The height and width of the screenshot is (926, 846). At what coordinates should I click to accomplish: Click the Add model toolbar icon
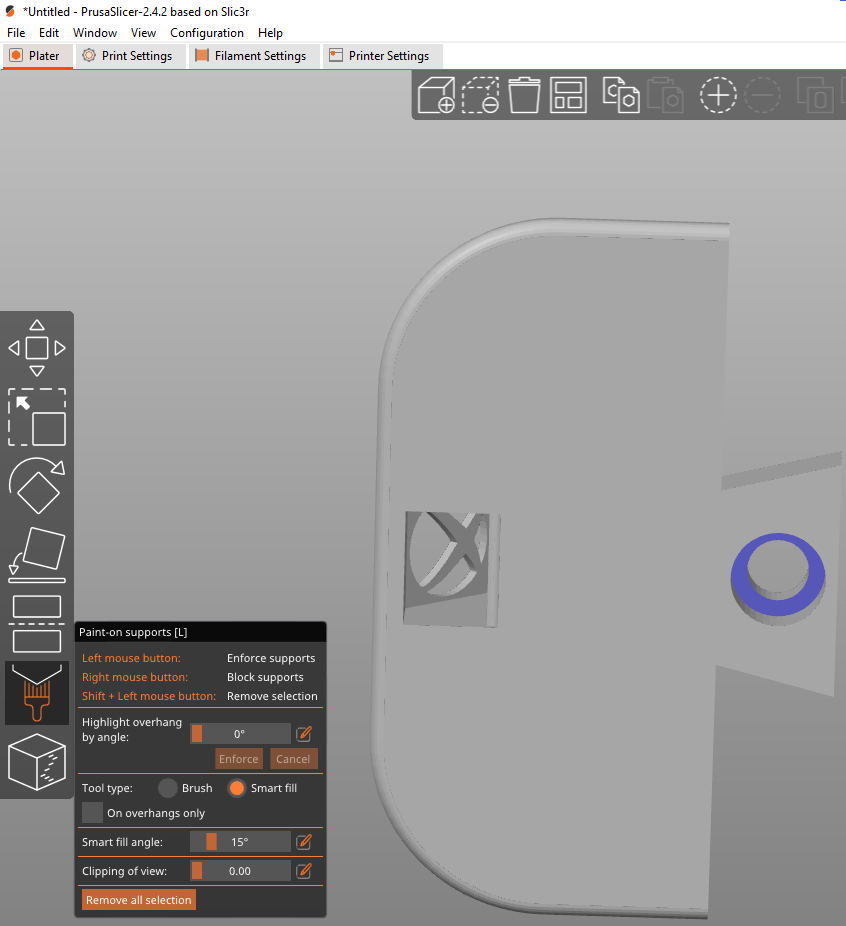point(436,94)
